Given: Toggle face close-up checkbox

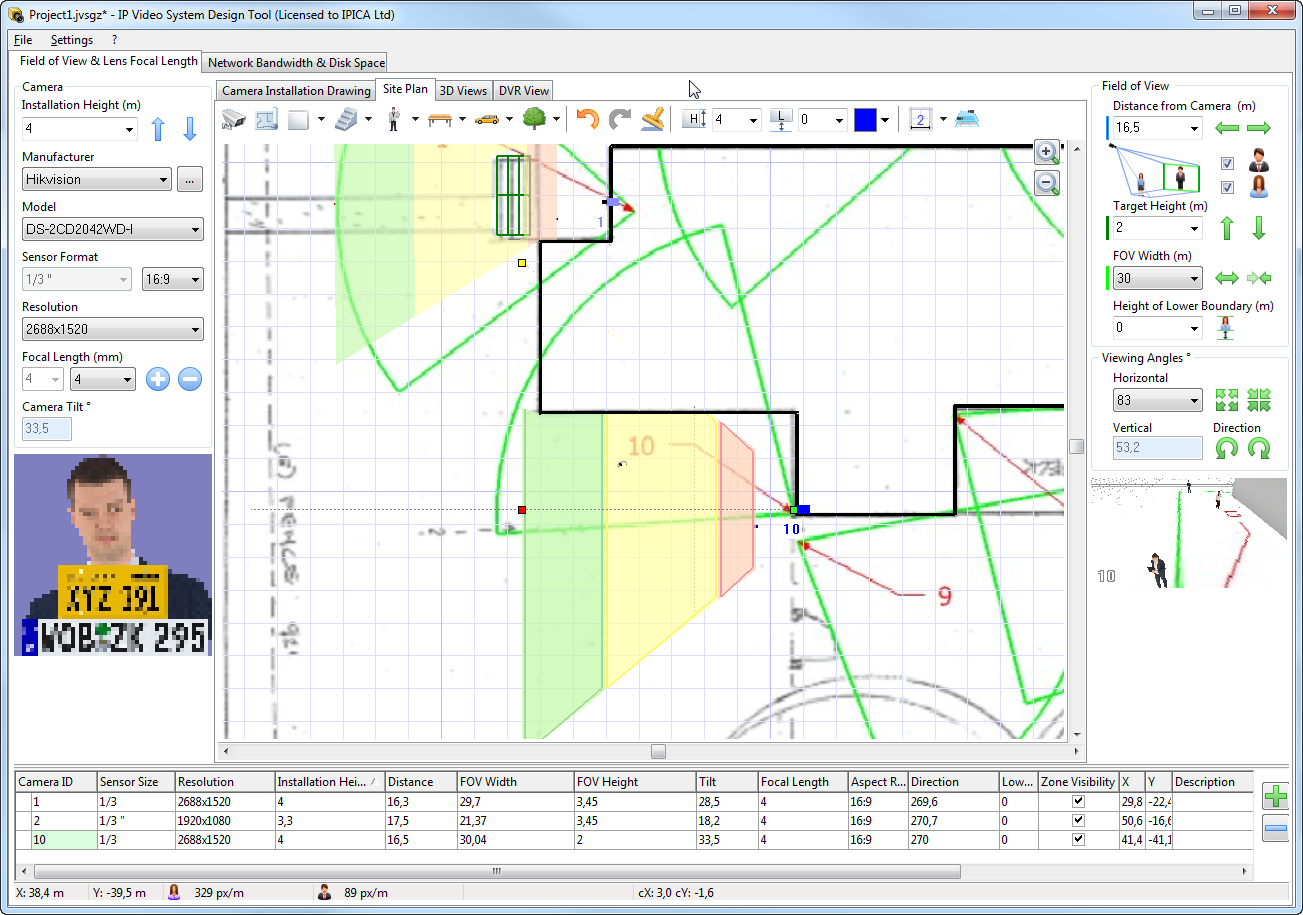Looking at the screenshot, I should [x=1228, y=187].
